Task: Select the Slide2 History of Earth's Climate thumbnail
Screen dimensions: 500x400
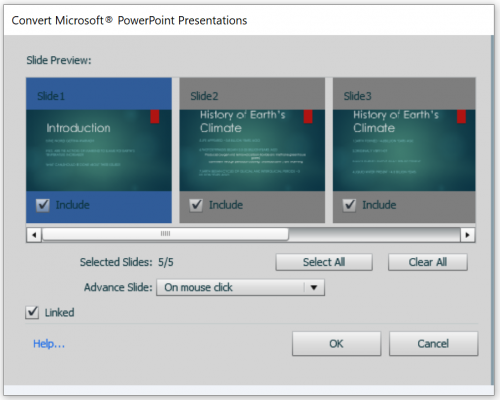Action: tap(252, 150)
